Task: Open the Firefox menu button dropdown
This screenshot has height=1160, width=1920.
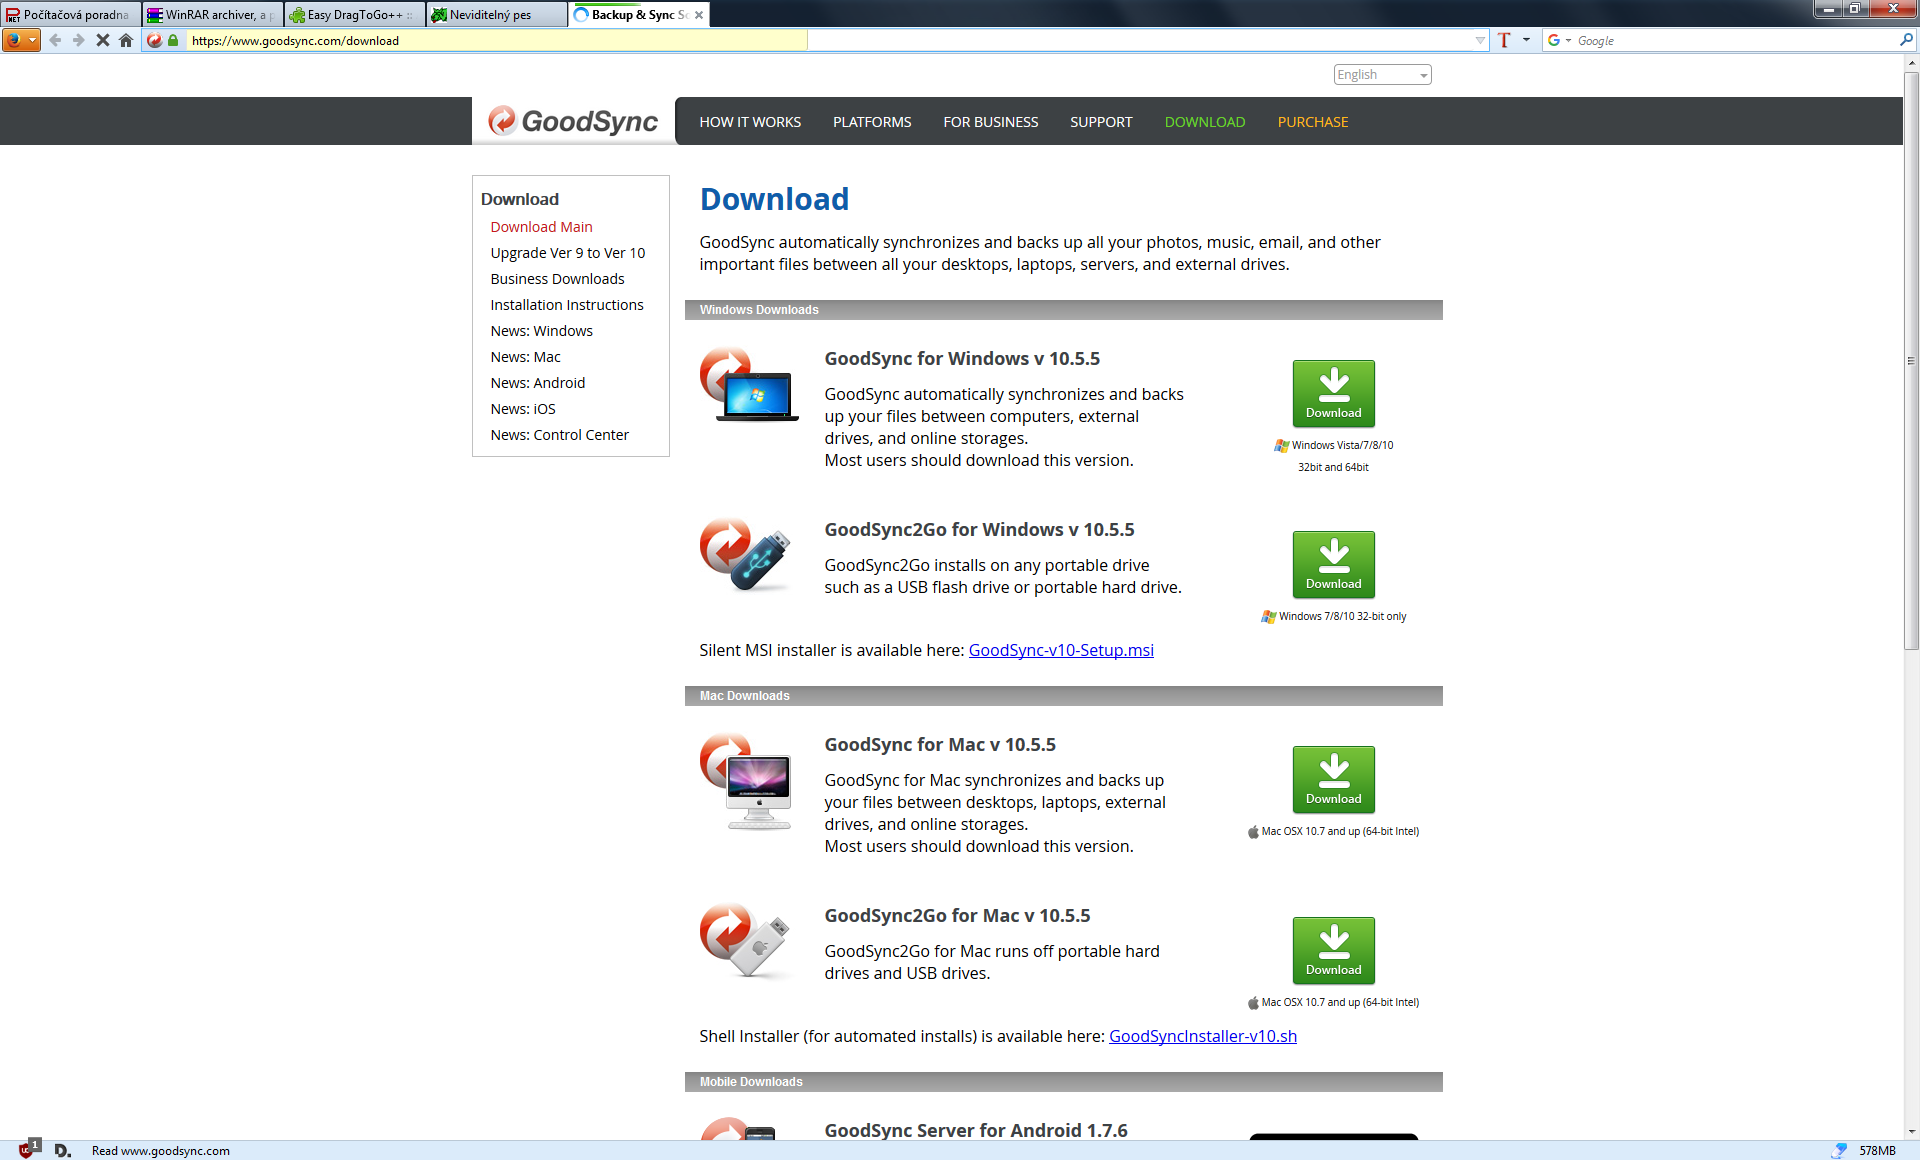Action: click(21, 41)
